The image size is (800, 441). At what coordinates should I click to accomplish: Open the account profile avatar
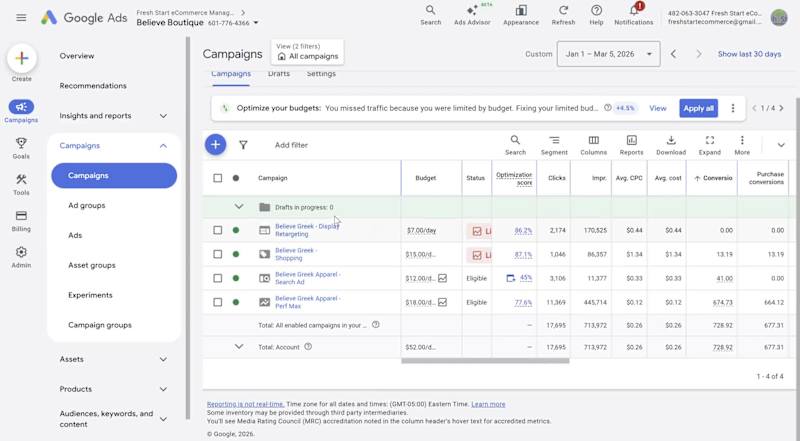pyautogui.click(x=779, y=17)
